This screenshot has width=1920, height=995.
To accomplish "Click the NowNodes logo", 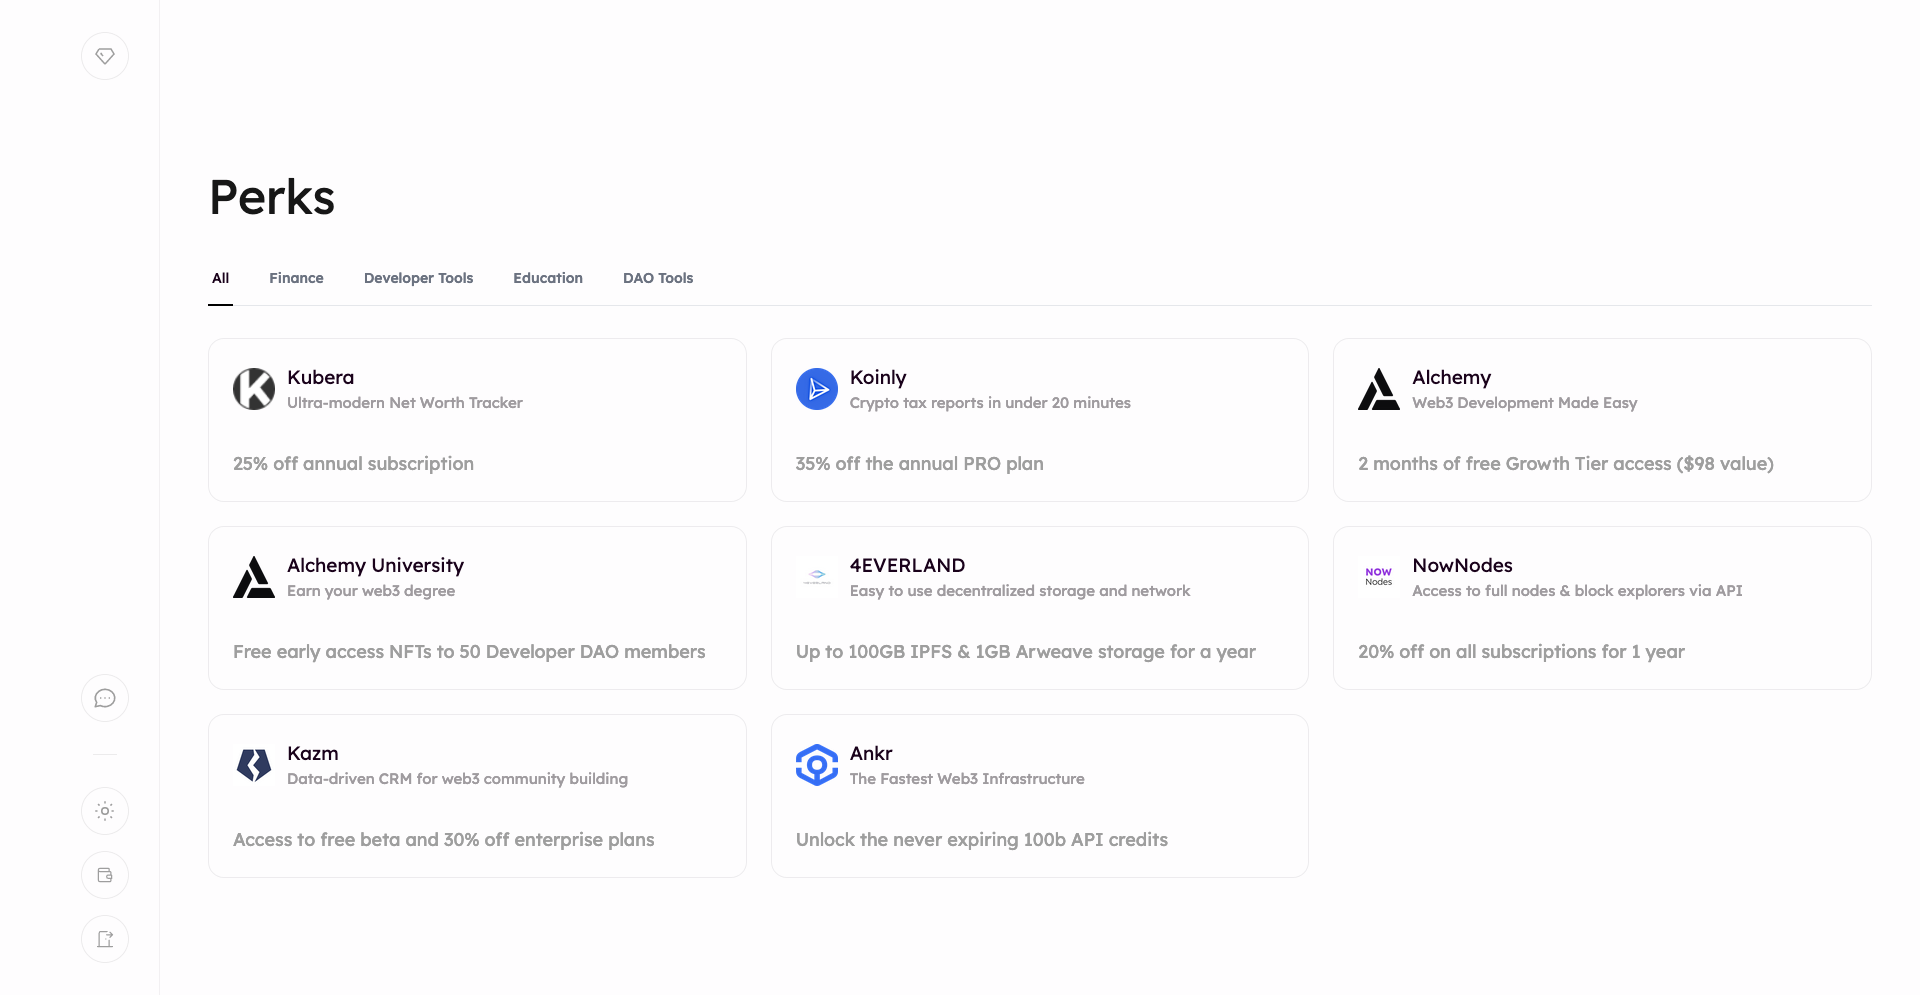I will [x=1379, y=577].
